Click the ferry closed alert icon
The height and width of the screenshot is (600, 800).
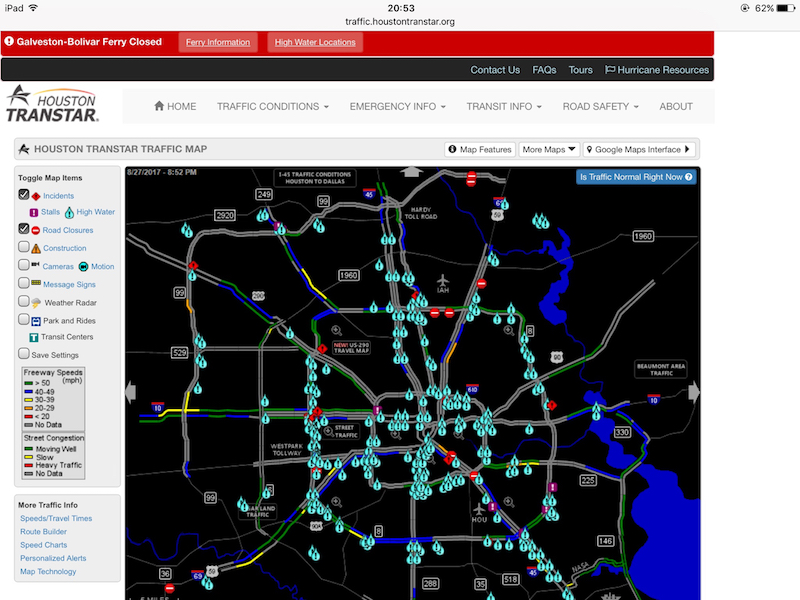pos(9,41)
